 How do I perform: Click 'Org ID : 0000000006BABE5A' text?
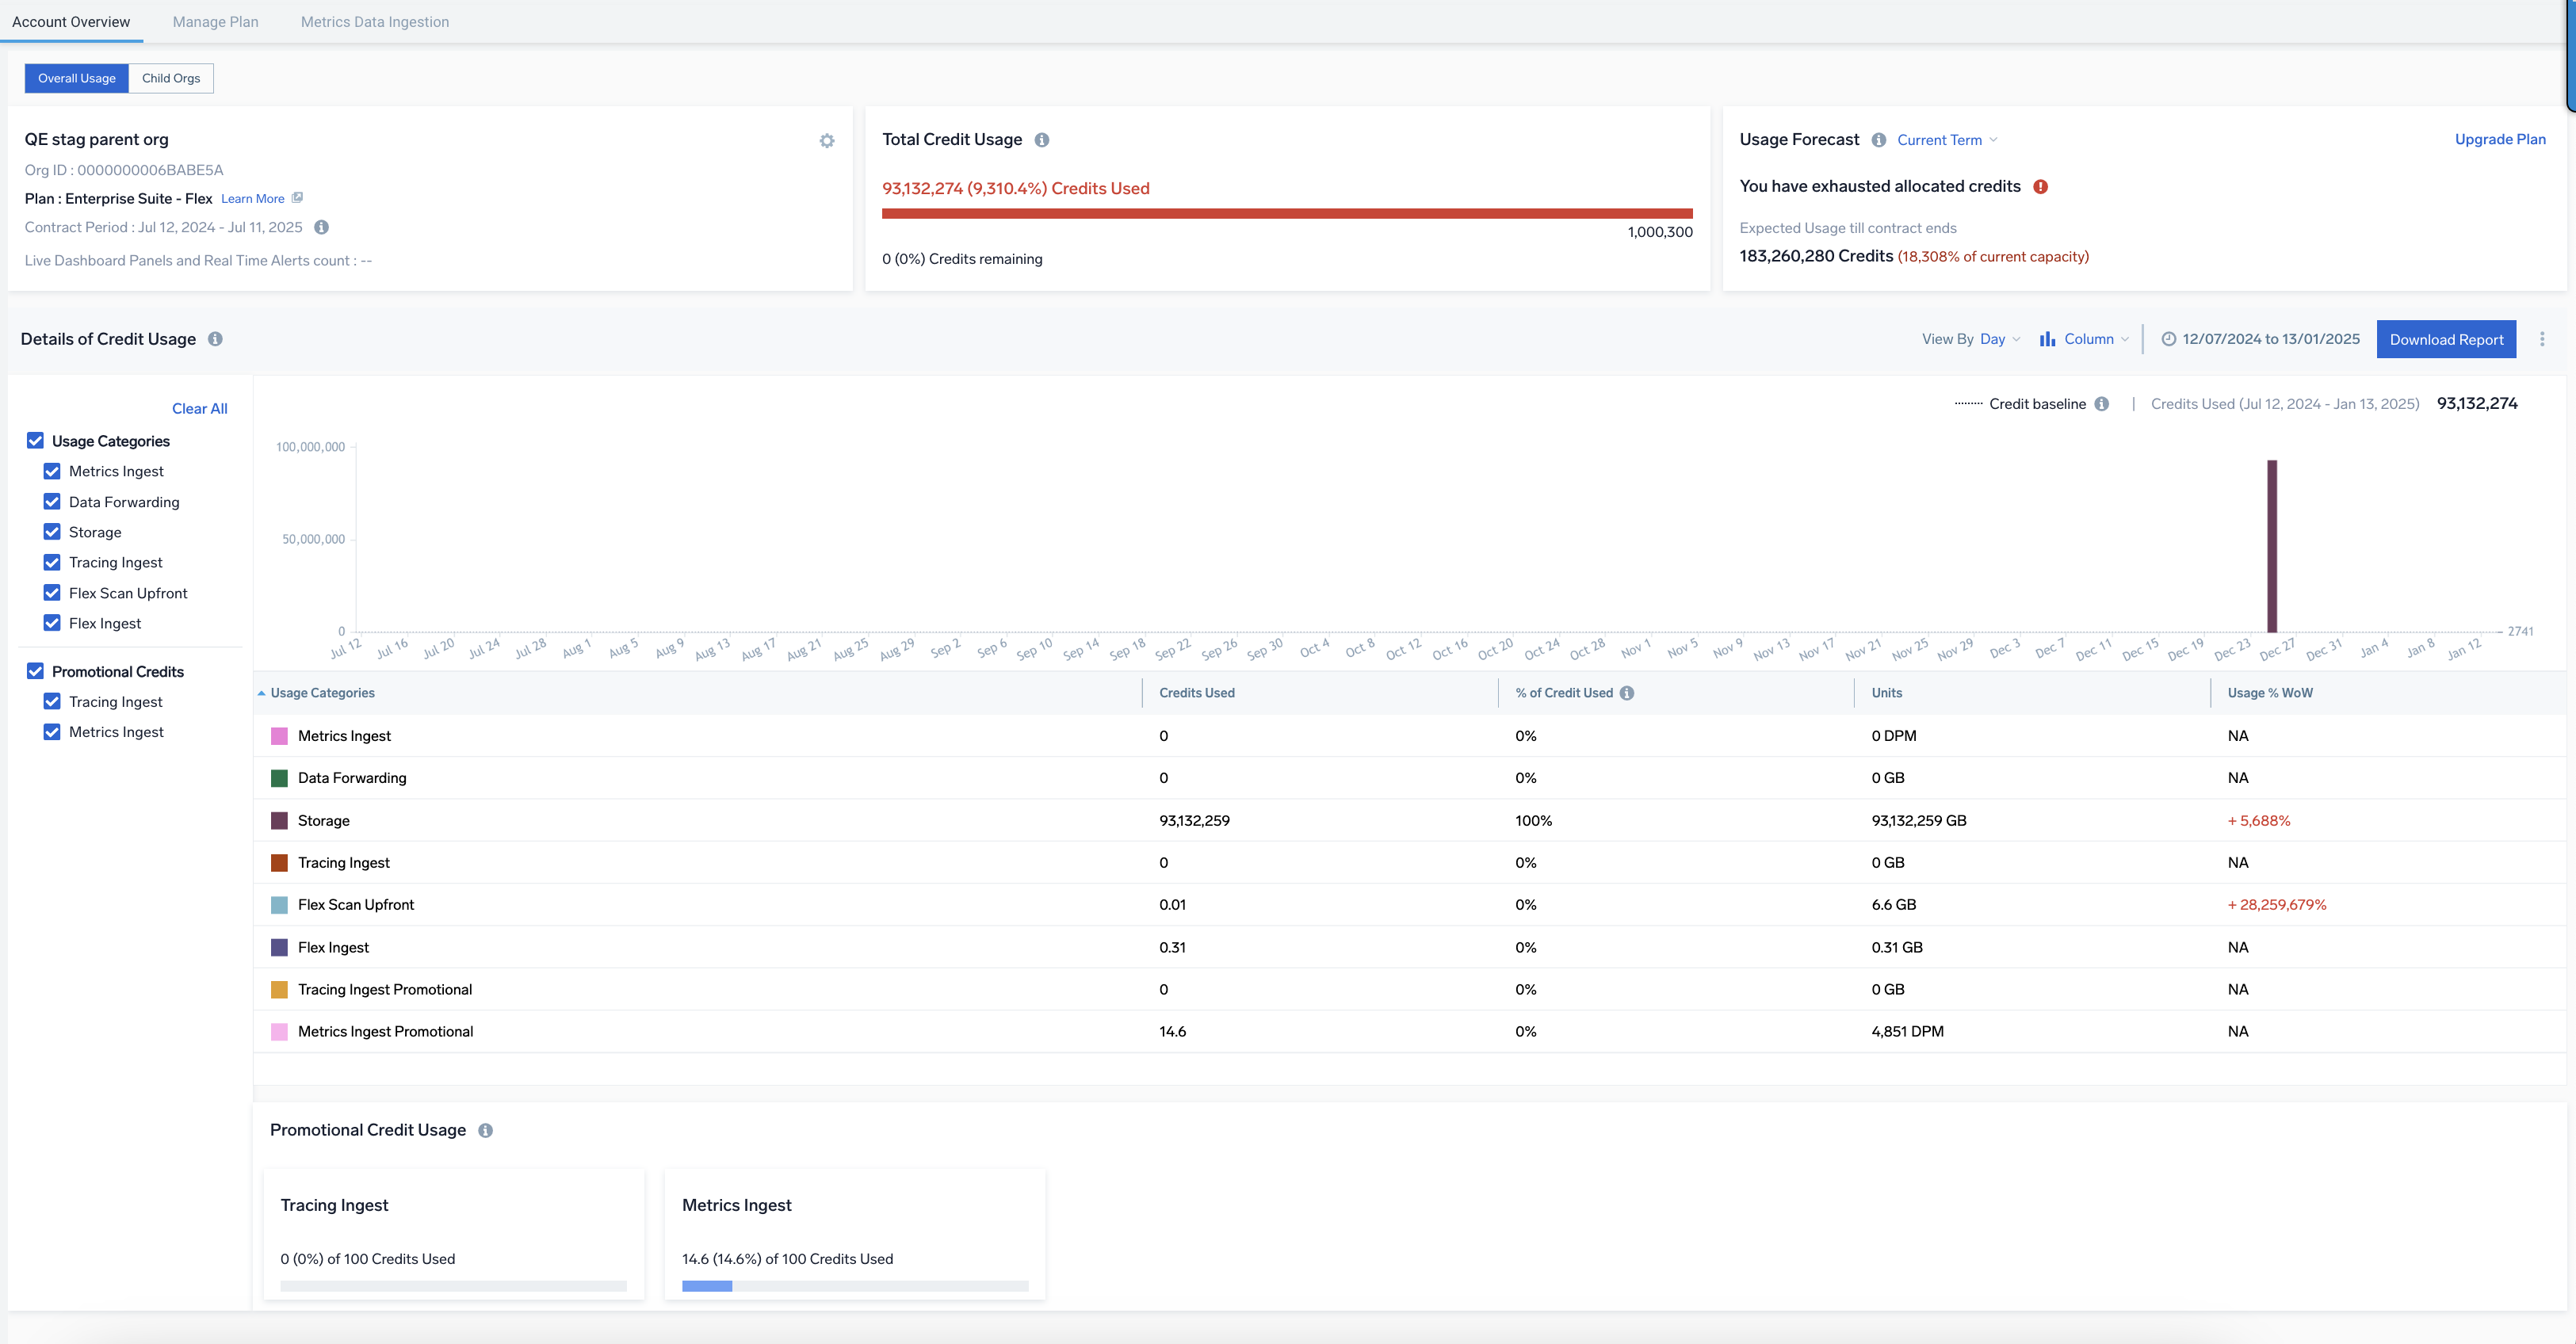[124, 170]
